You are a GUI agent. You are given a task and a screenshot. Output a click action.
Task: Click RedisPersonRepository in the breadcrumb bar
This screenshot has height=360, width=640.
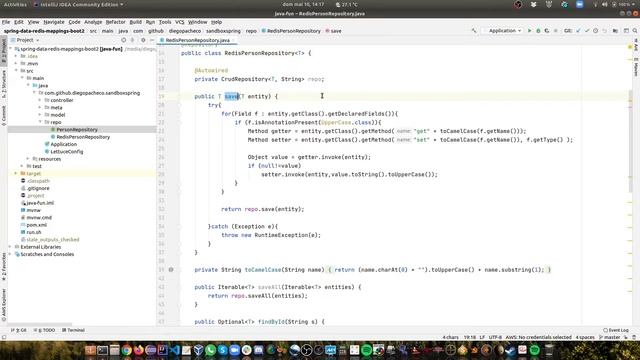291,31
